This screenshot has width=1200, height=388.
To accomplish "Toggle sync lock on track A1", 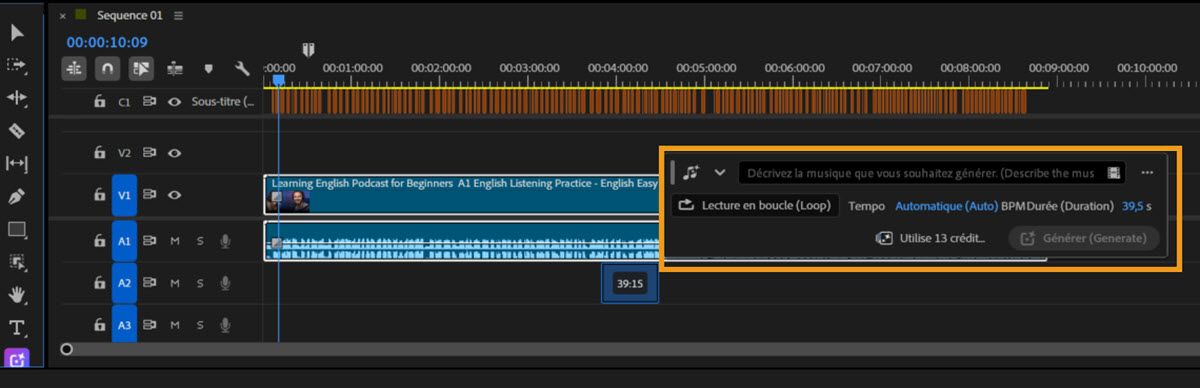I will (x=149, y=241).
